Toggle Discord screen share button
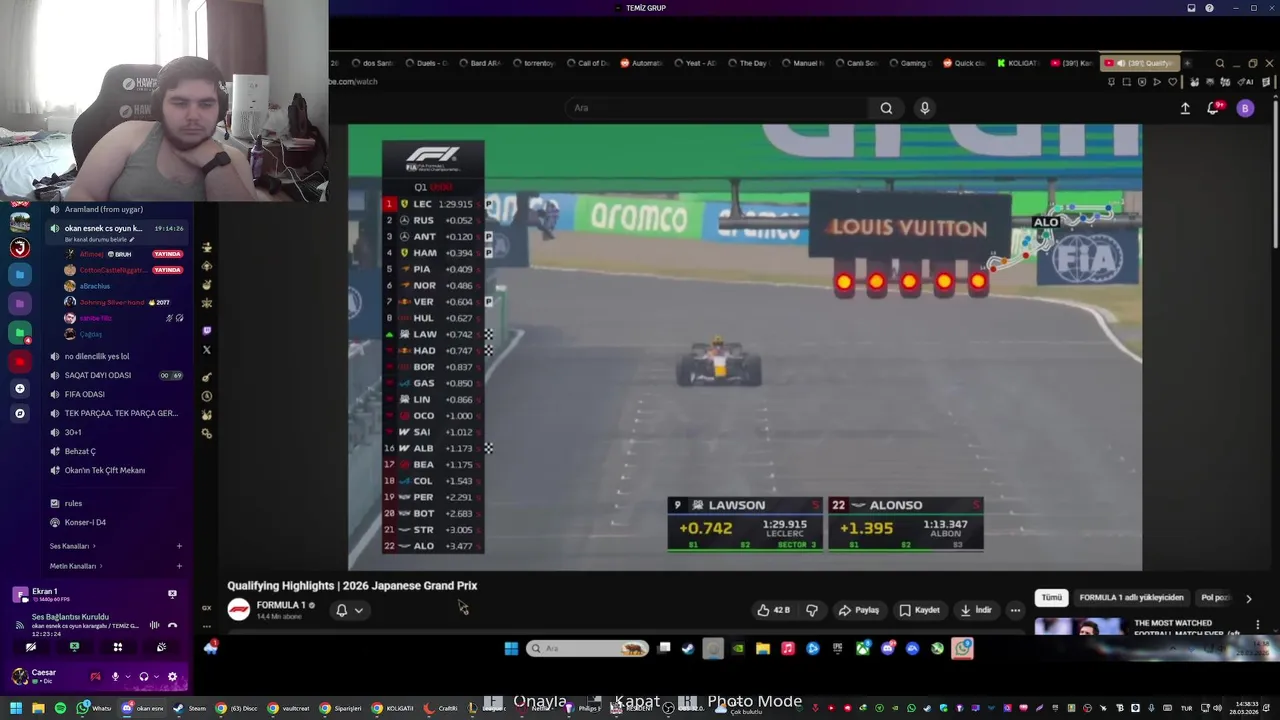Viewport: 1280px width, 720px height. click(x=74, y=647)
